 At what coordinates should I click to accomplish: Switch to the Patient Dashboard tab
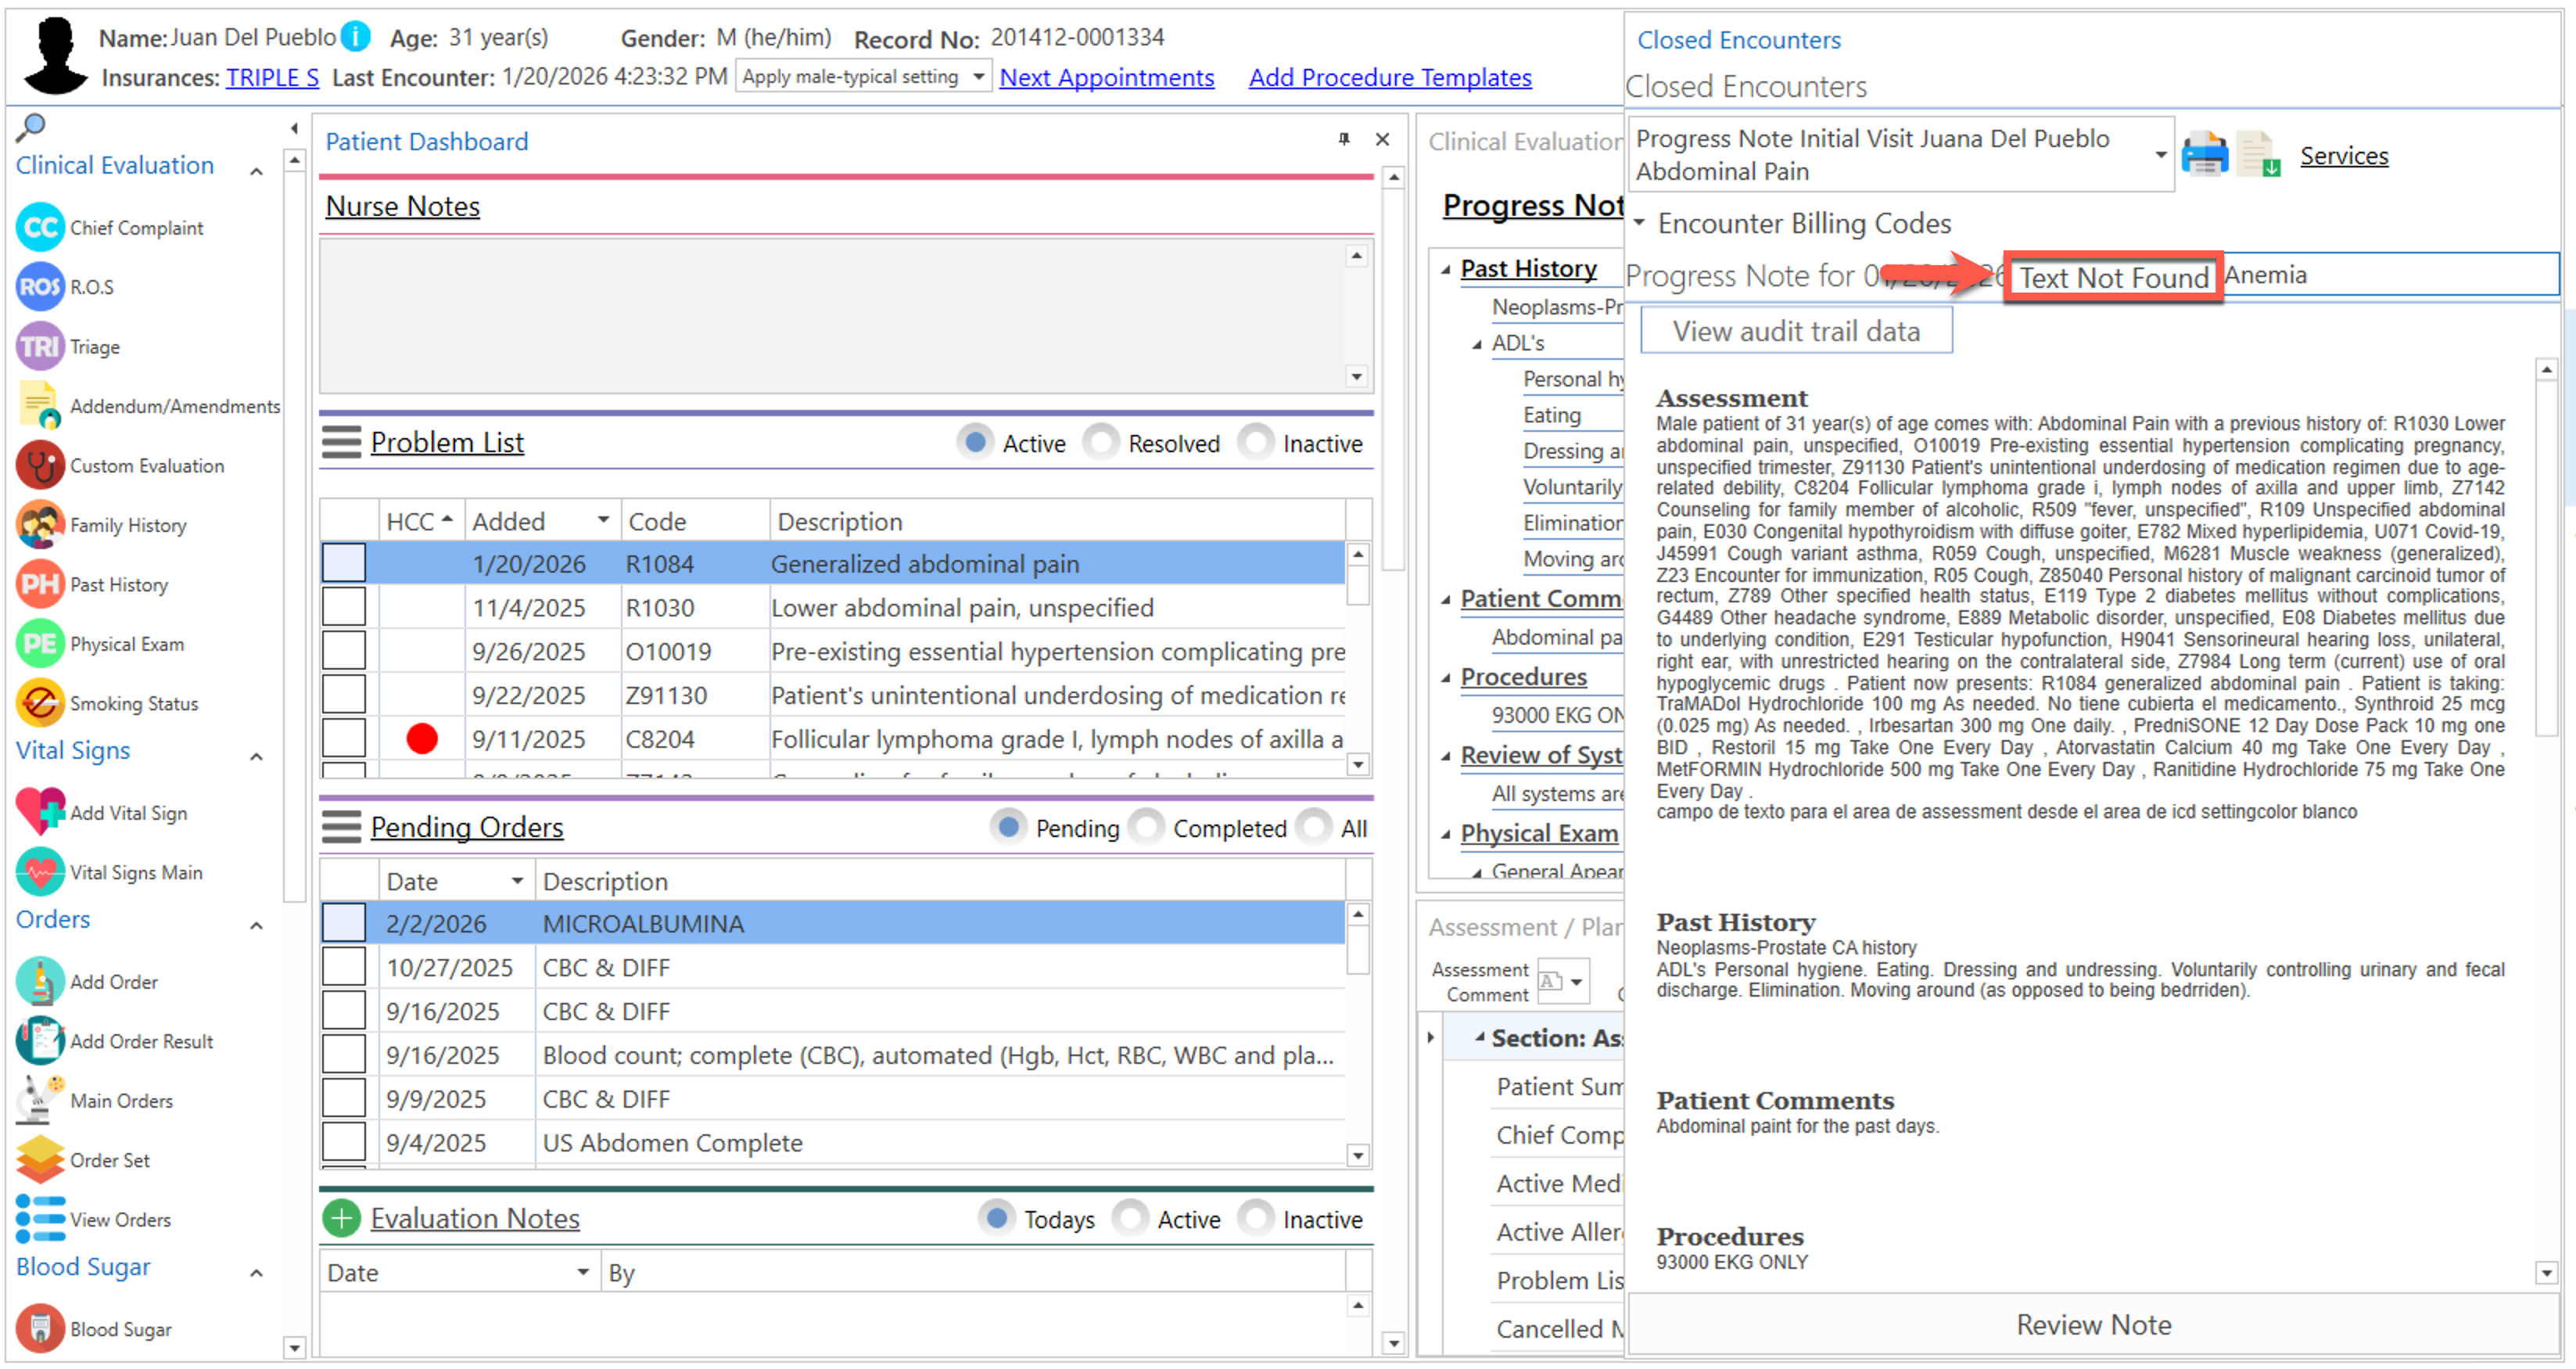pos(427,141)
